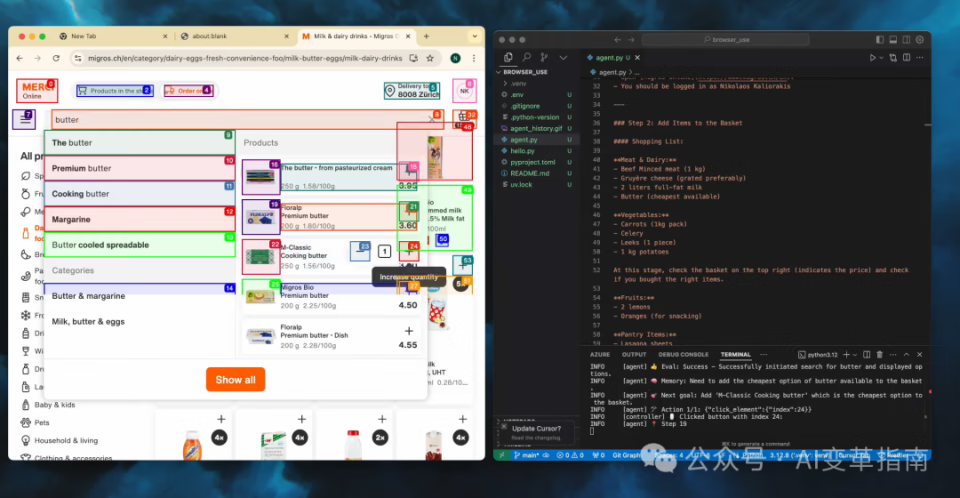
Task: Select the TERMINAL panel tab
Action: [735, 355]
